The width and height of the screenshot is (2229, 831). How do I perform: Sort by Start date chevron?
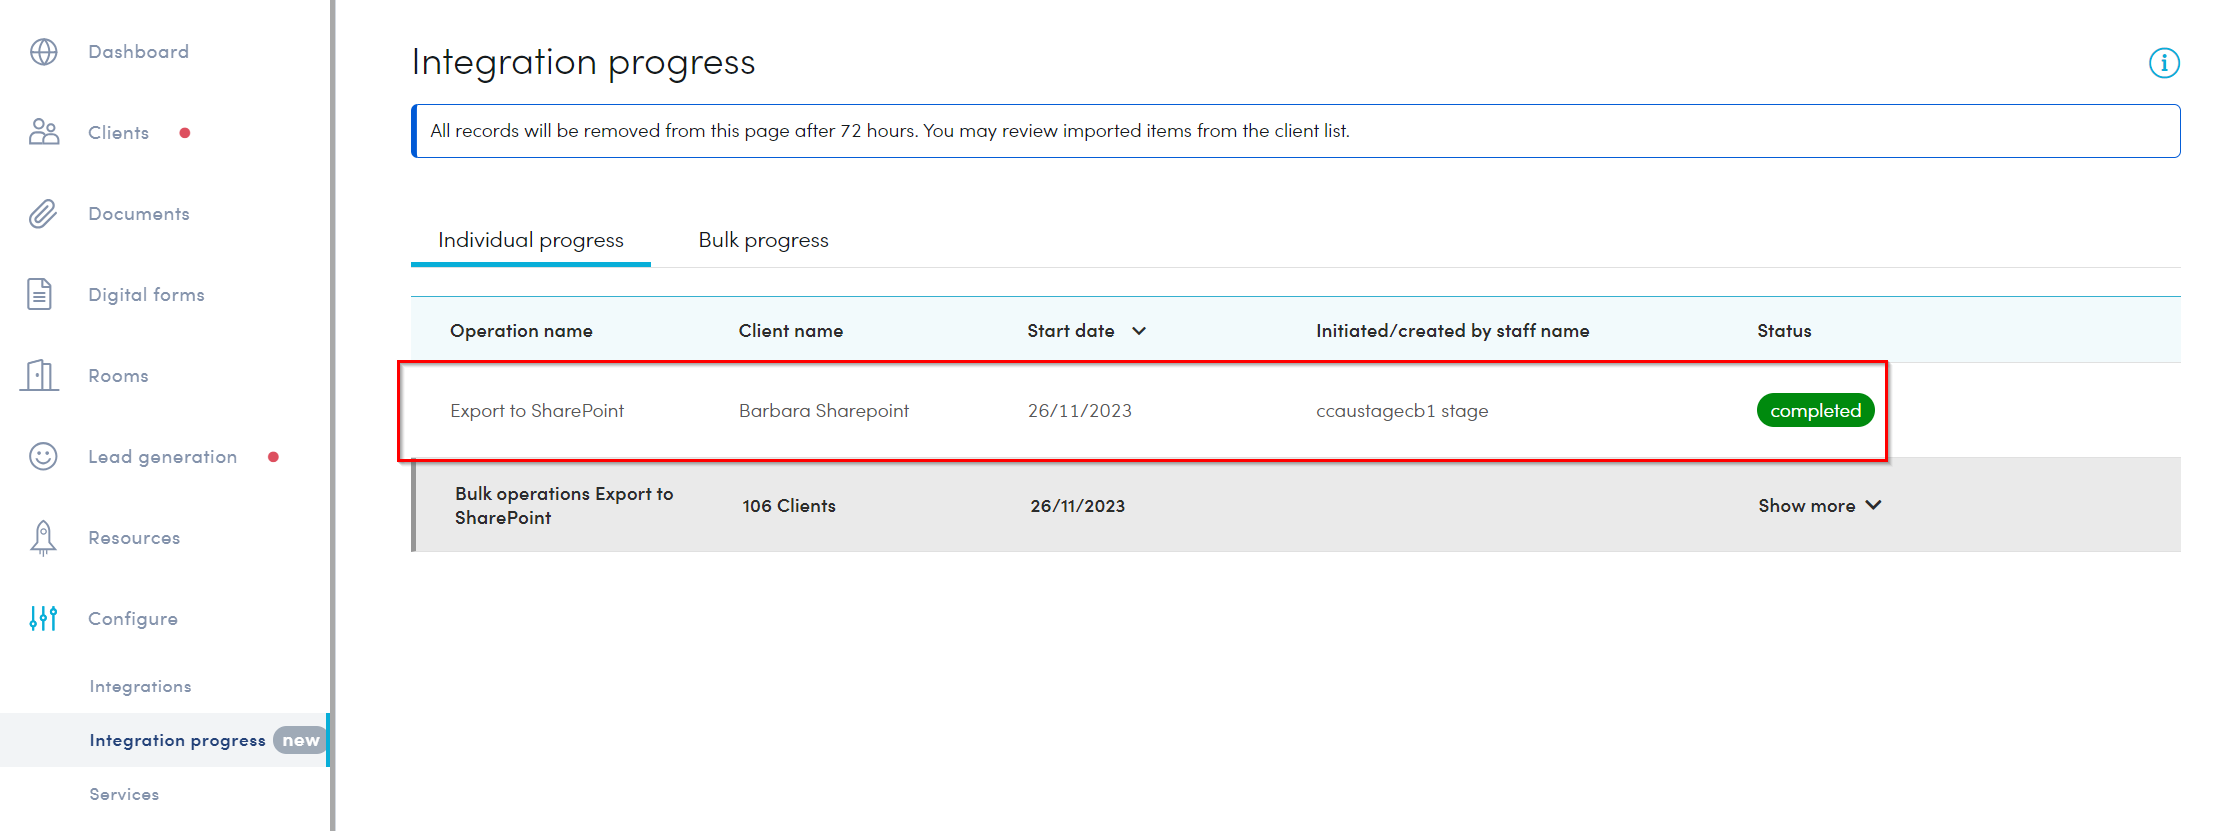1139,331
